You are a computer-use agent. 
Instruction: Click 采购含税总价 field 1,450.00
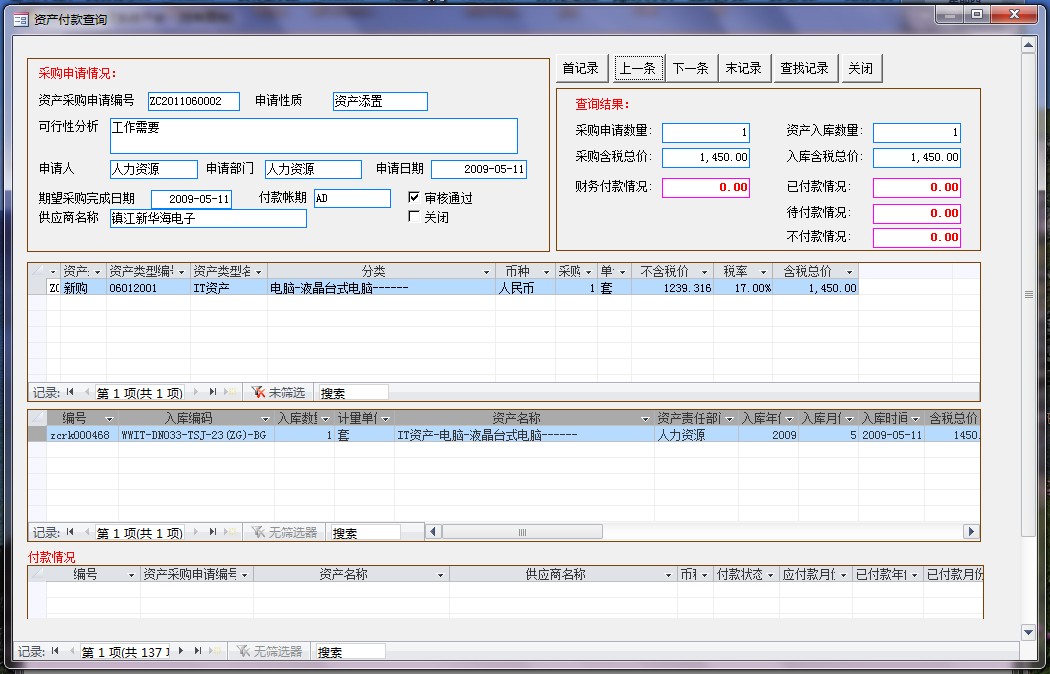706,157
